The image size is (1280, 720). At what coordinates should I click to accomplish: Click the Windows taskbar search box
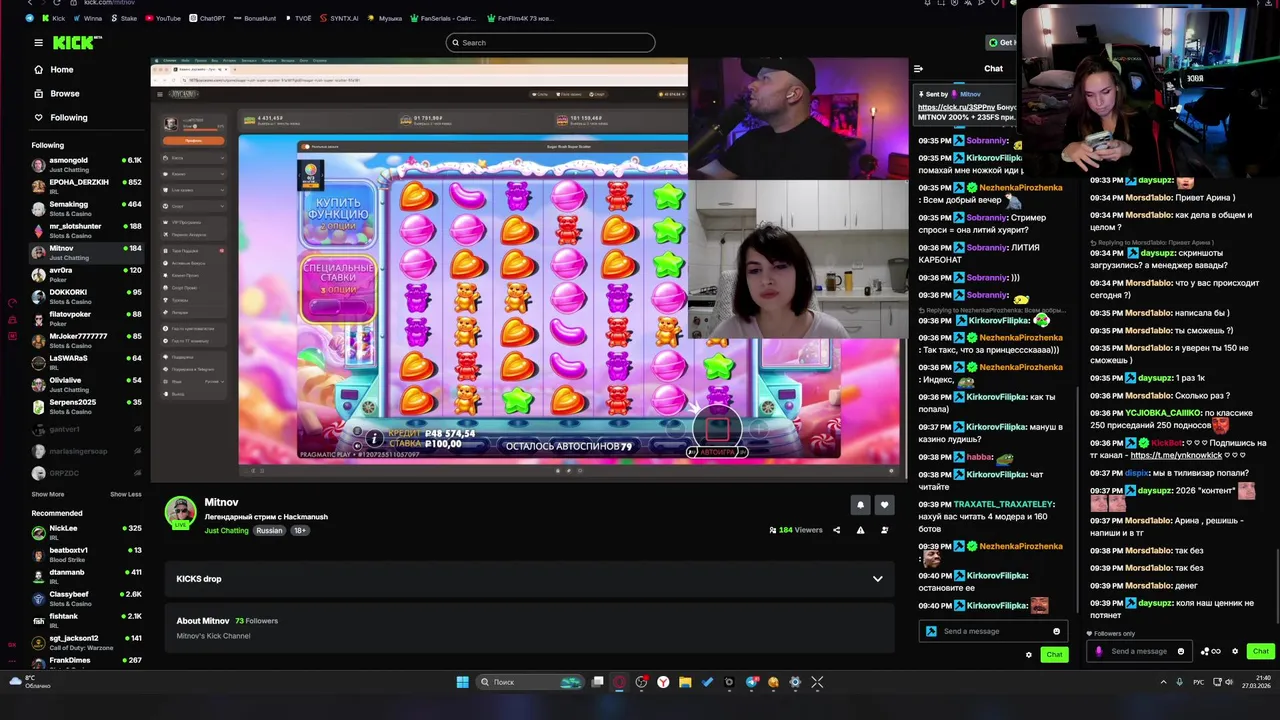(x=530, y=682)
